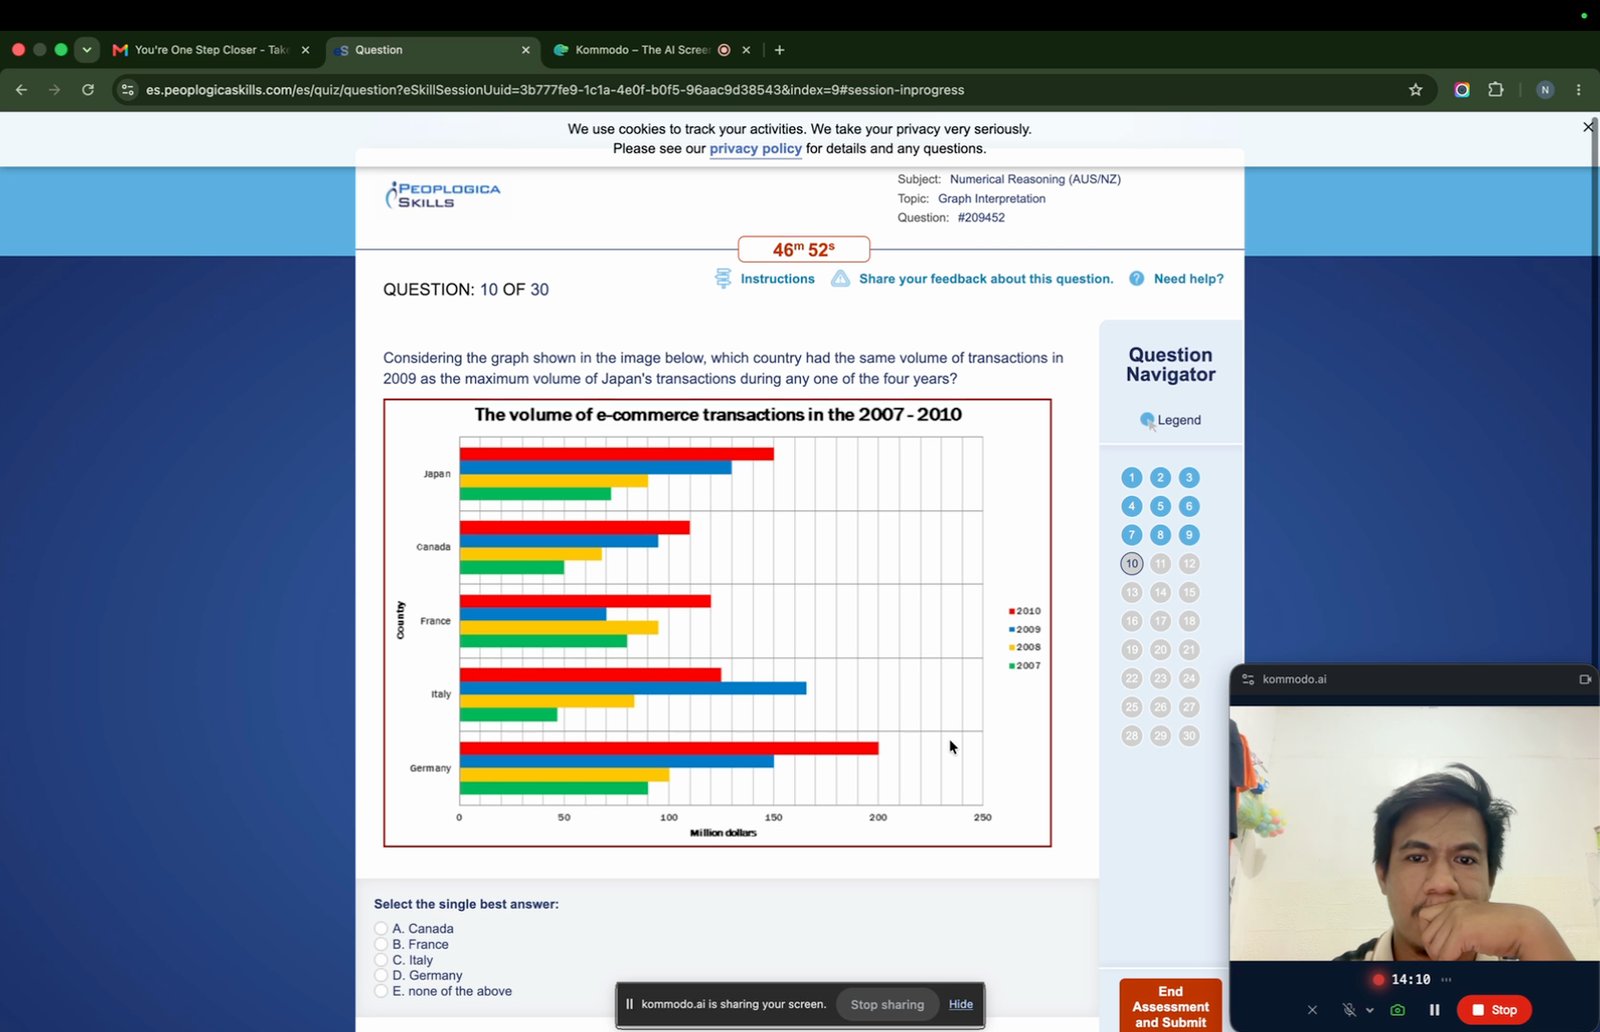Screen dimensions: 1600x1032
Task: Click the Instructions scroll icon
Action: click(x=723, y=278)
